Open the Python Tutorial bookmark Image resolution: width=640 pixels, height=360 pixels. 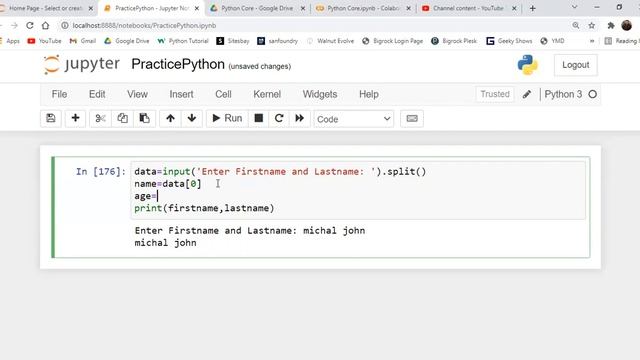pyautogui.click(x=183, y=41)
